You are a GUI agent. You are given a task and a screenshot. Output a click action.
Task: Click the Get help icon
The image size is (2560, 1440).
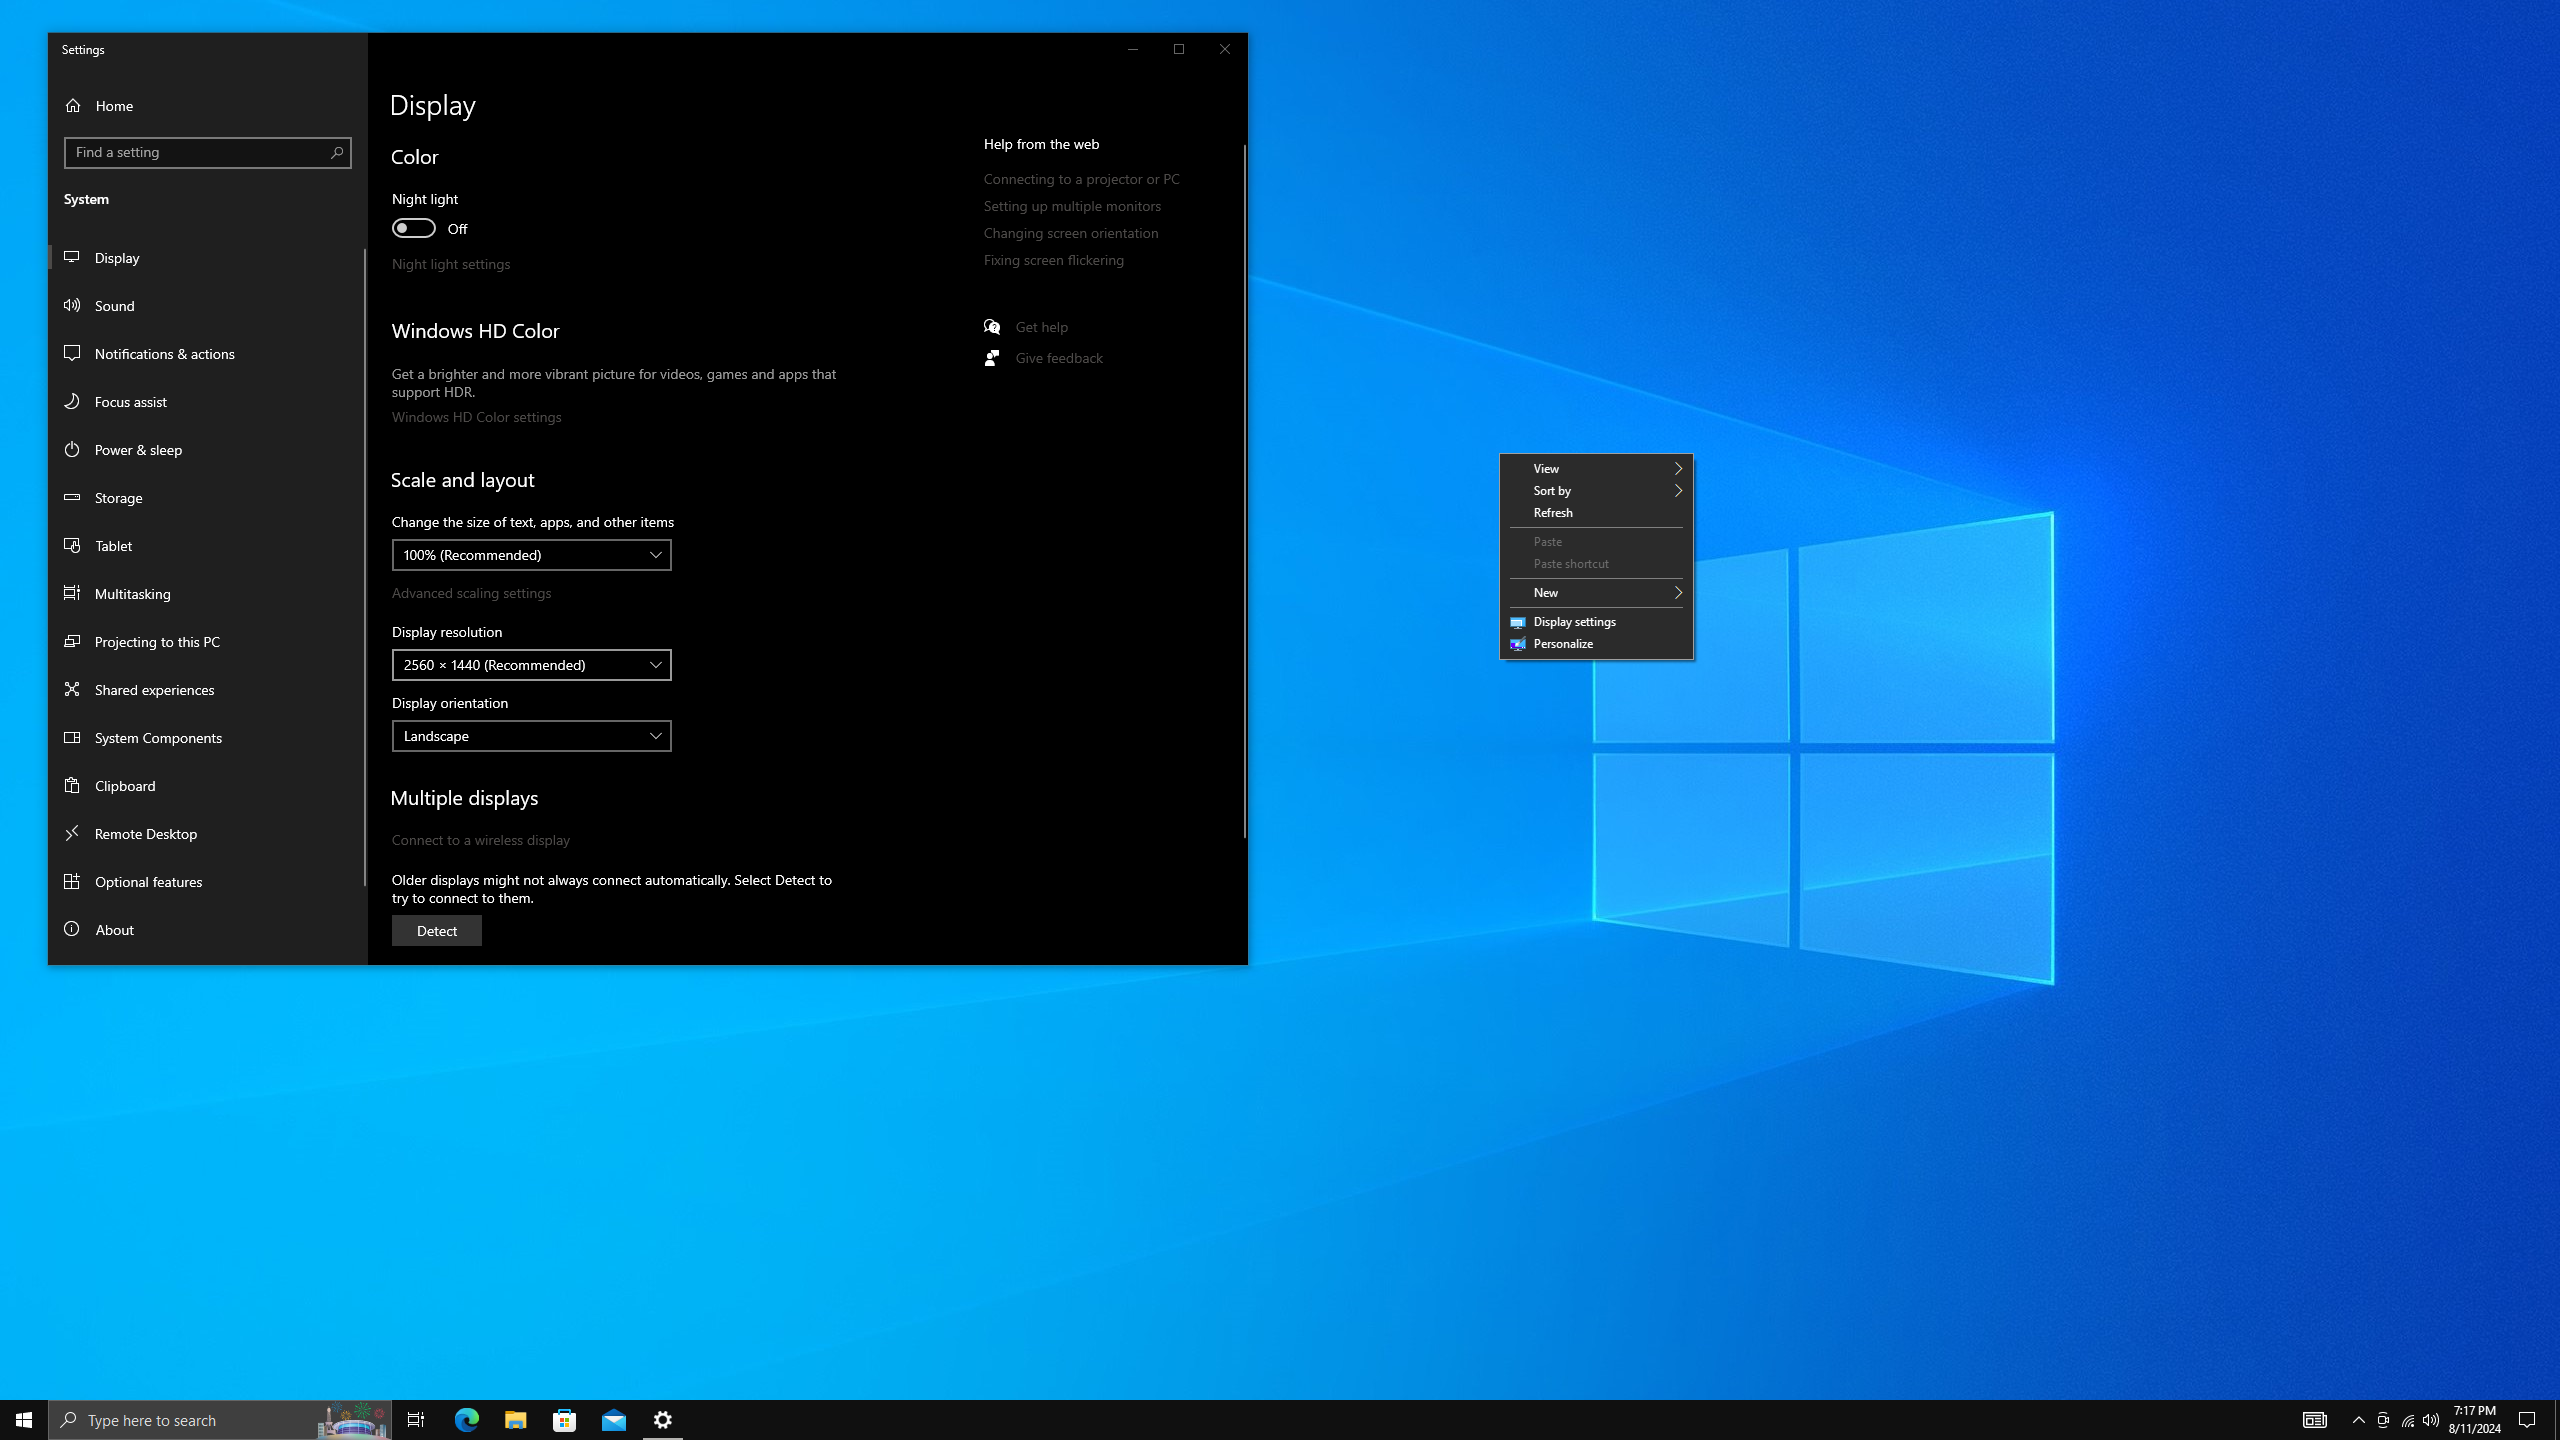coord(992,327)
